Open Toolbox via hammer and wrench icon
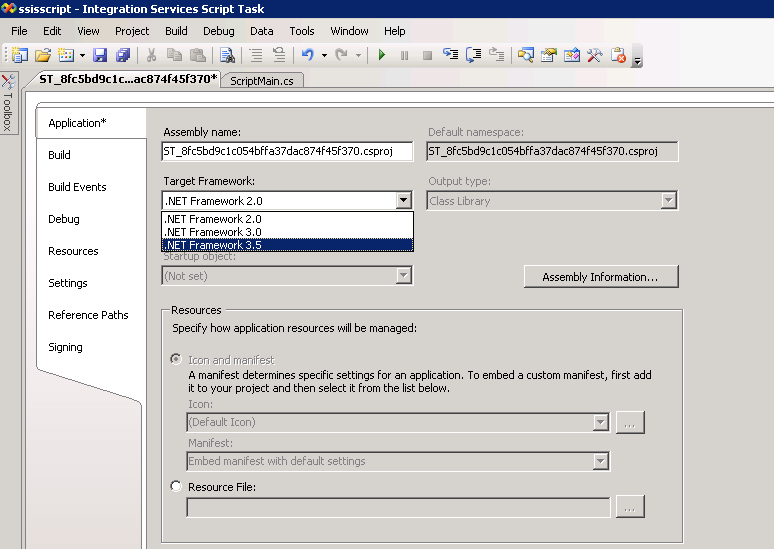The image size is (774, 549). point(595,55)
